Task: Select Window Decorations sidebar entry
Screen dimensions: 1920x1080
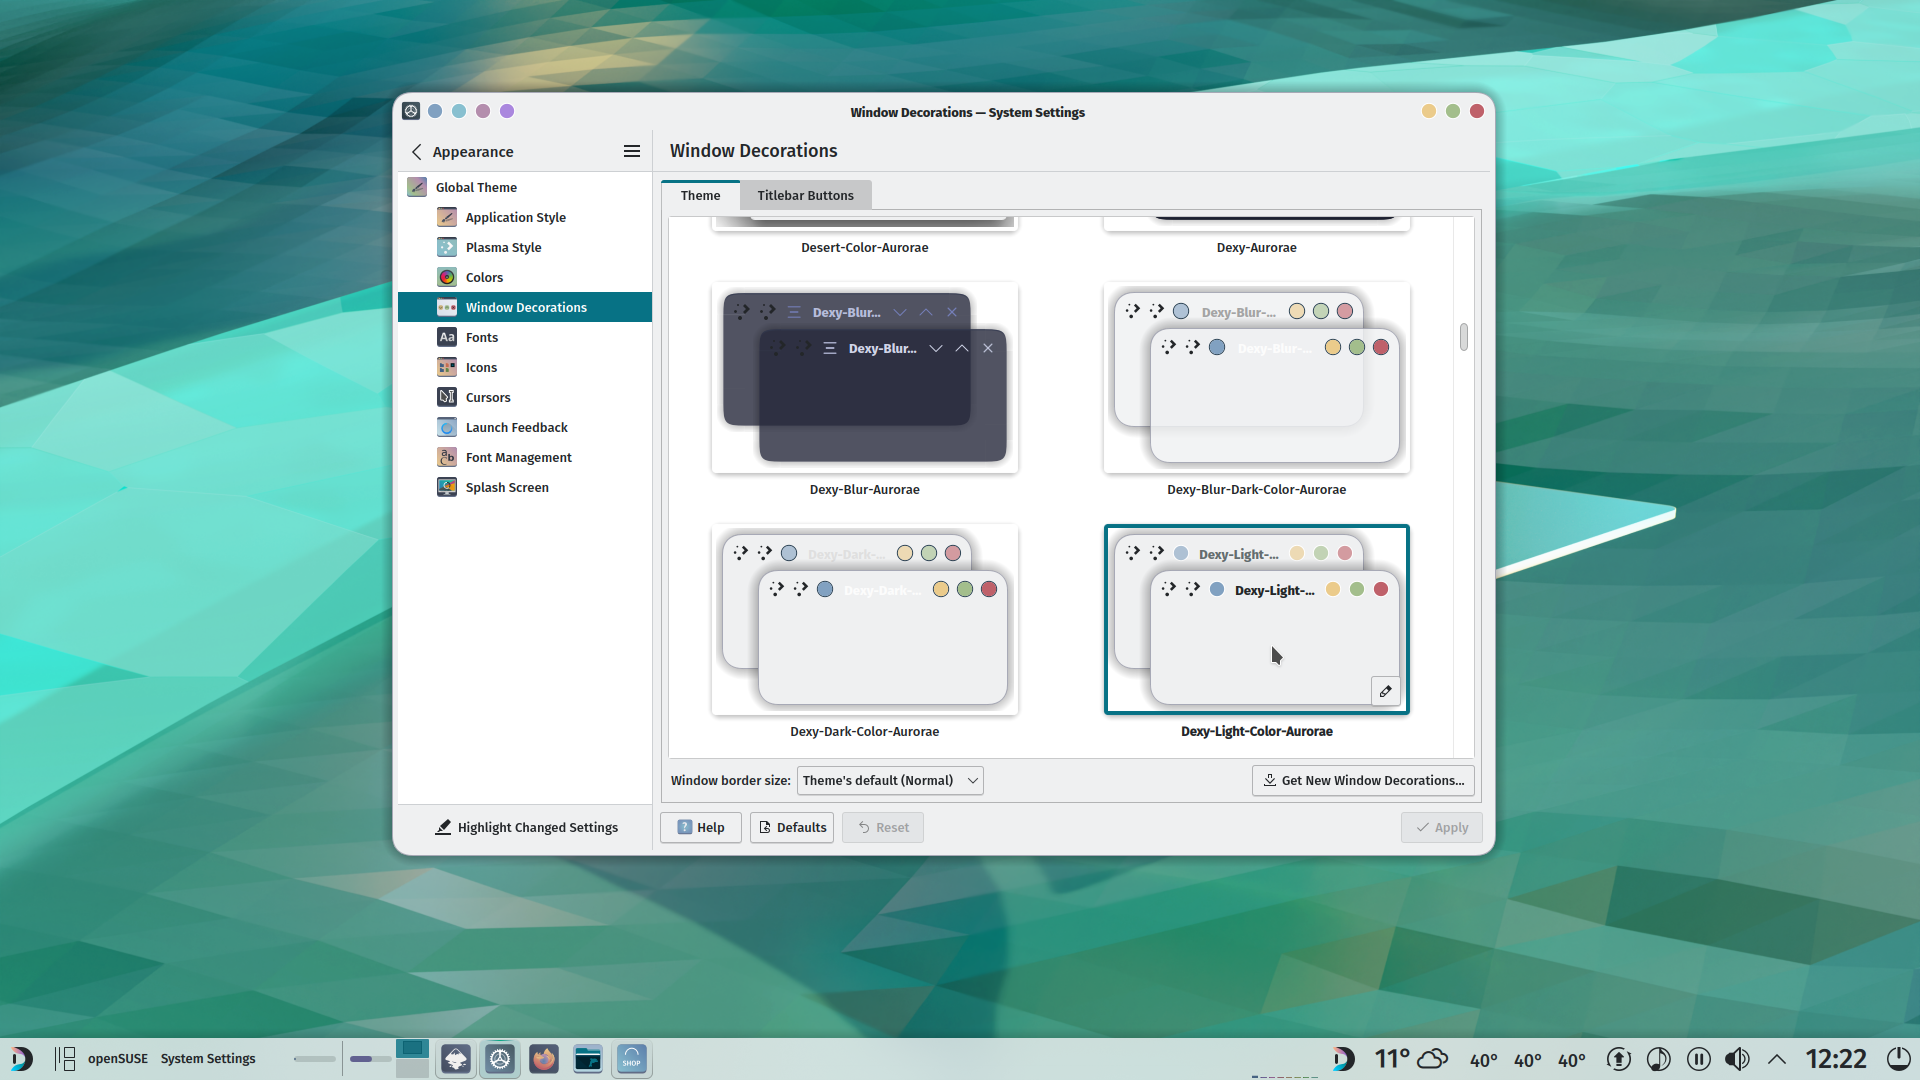Action: pyautogui.click(x=524, y=307)
